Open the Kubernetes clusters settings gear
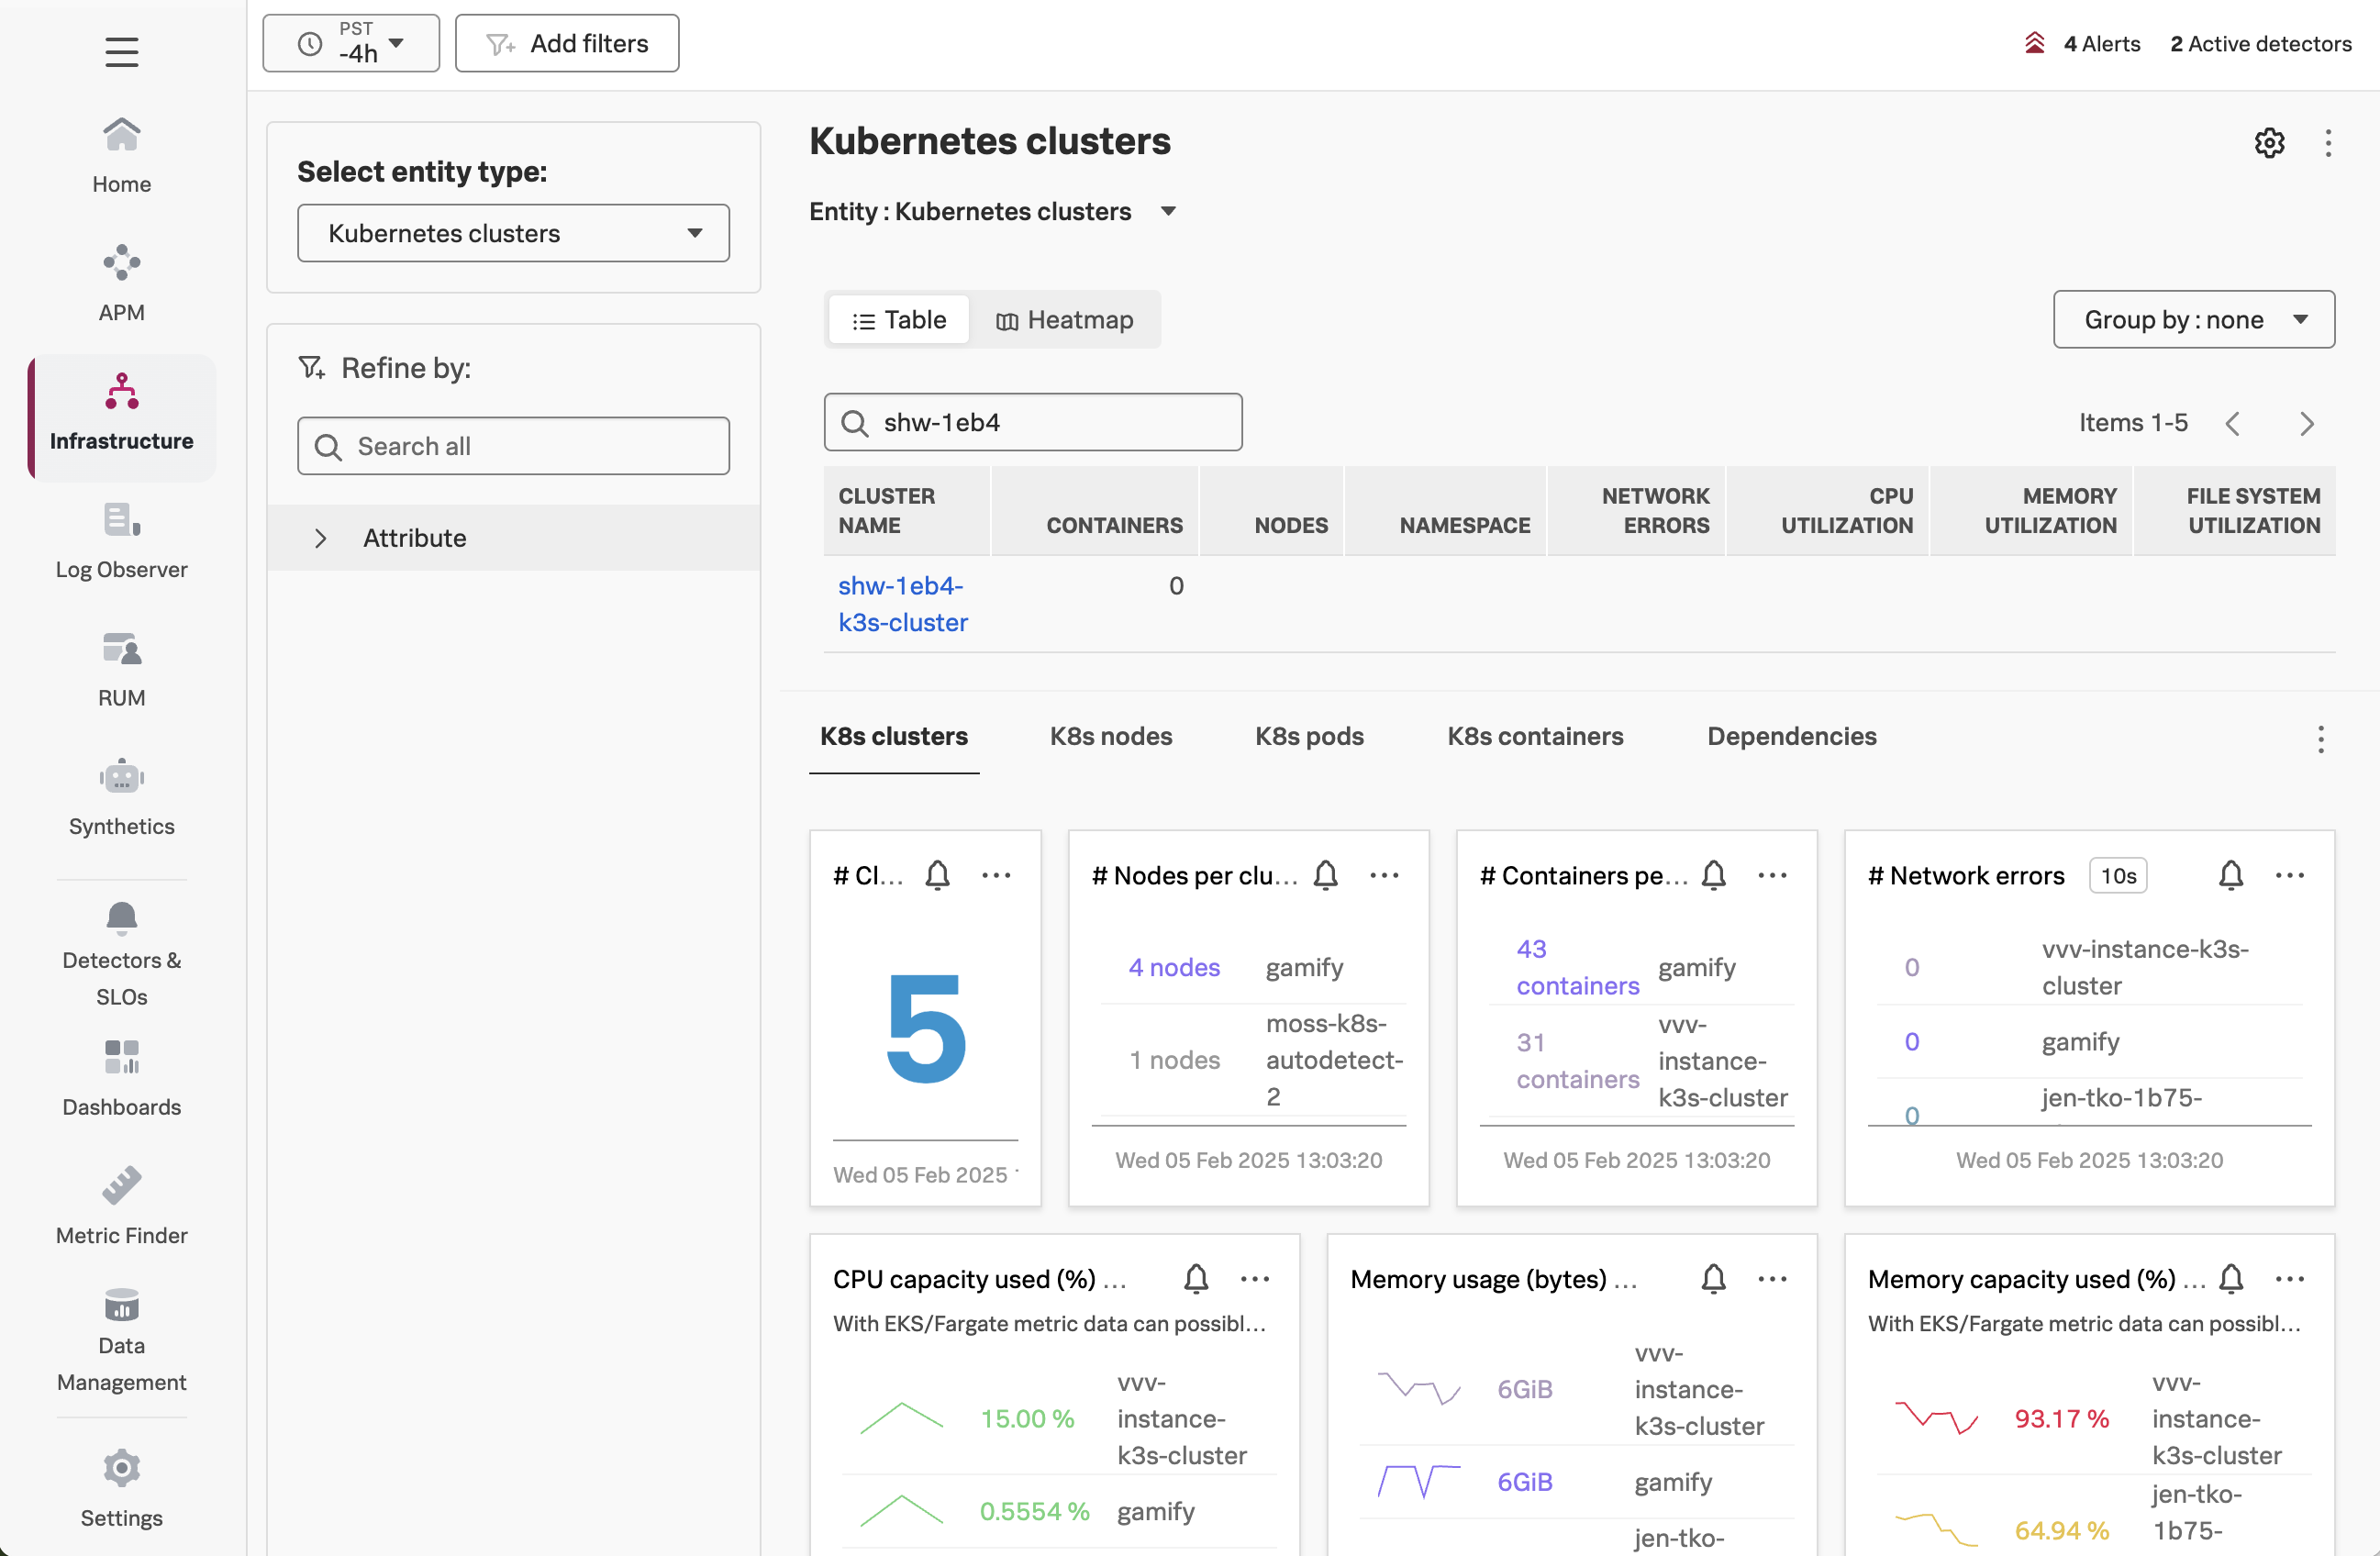2380x1556 pixels. click(2268, 143)
